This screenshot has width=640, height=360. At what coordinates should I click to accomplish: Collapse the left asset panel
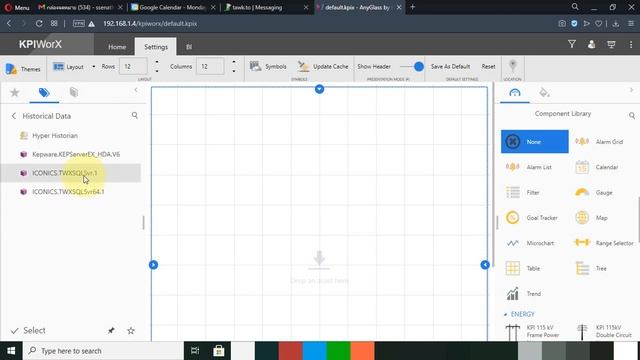136,90
